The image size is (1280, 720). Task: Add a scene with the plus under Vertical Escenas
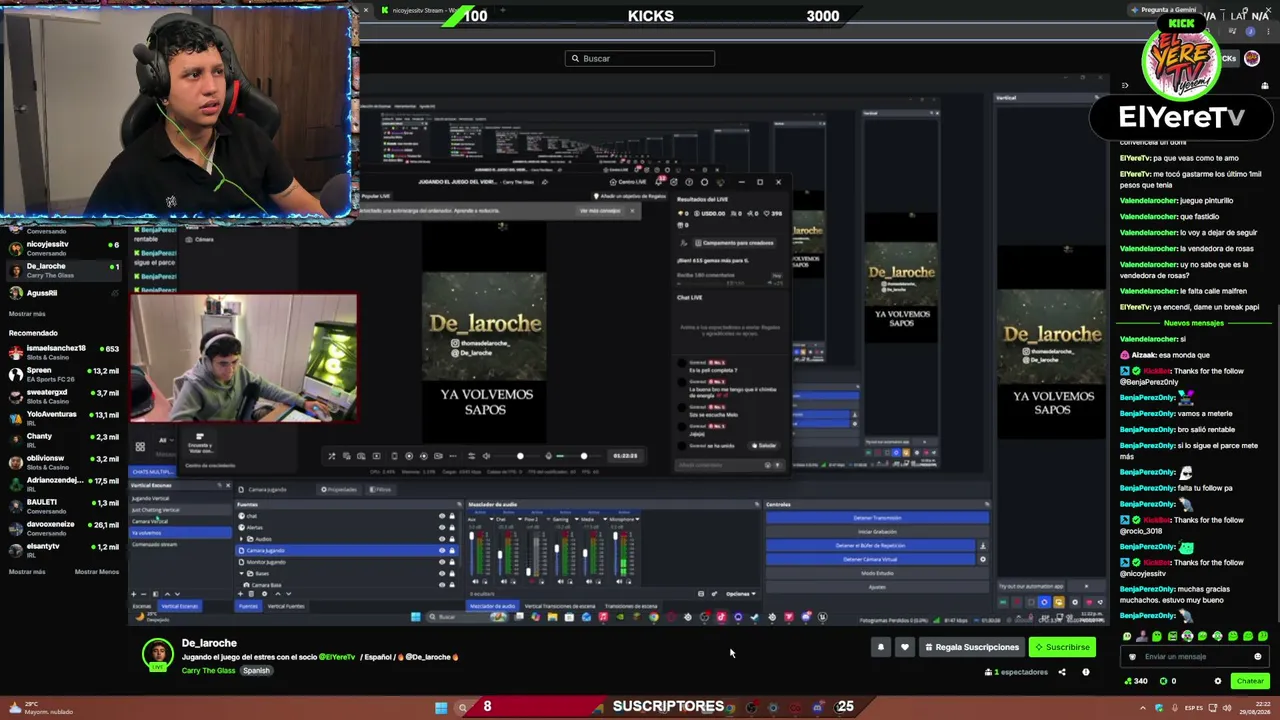pyautogui.click(x=133, y=594)
